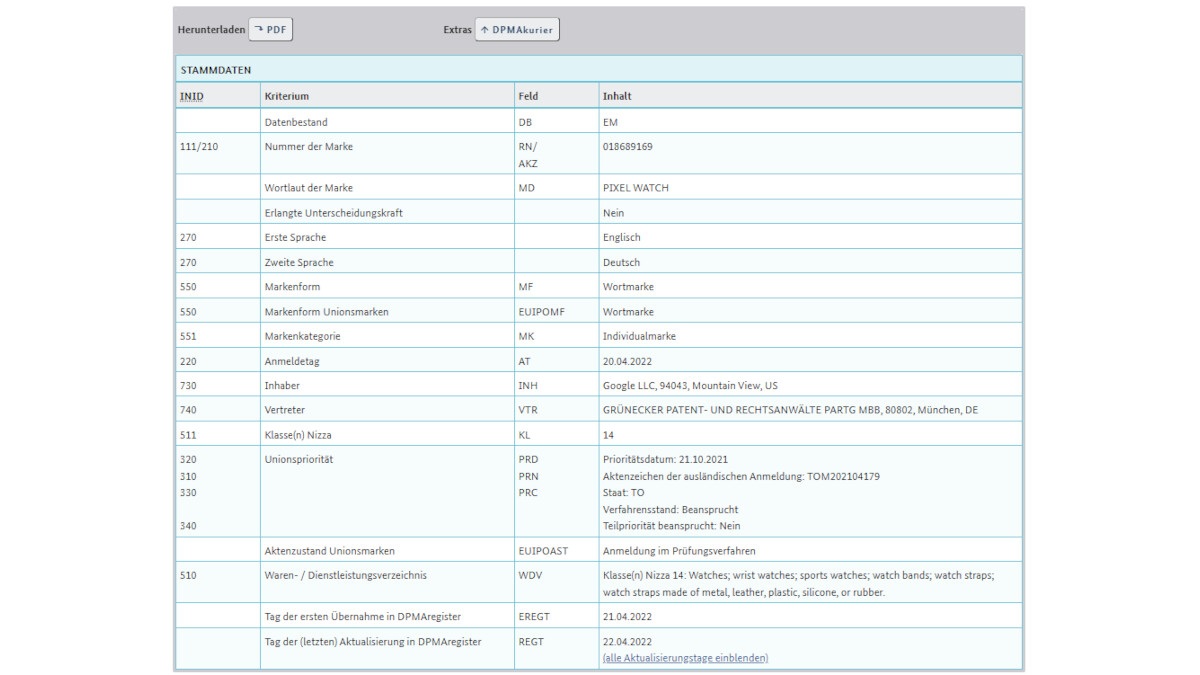Click the field code PRN
1200x675 pixels.
tap(528, 476)
